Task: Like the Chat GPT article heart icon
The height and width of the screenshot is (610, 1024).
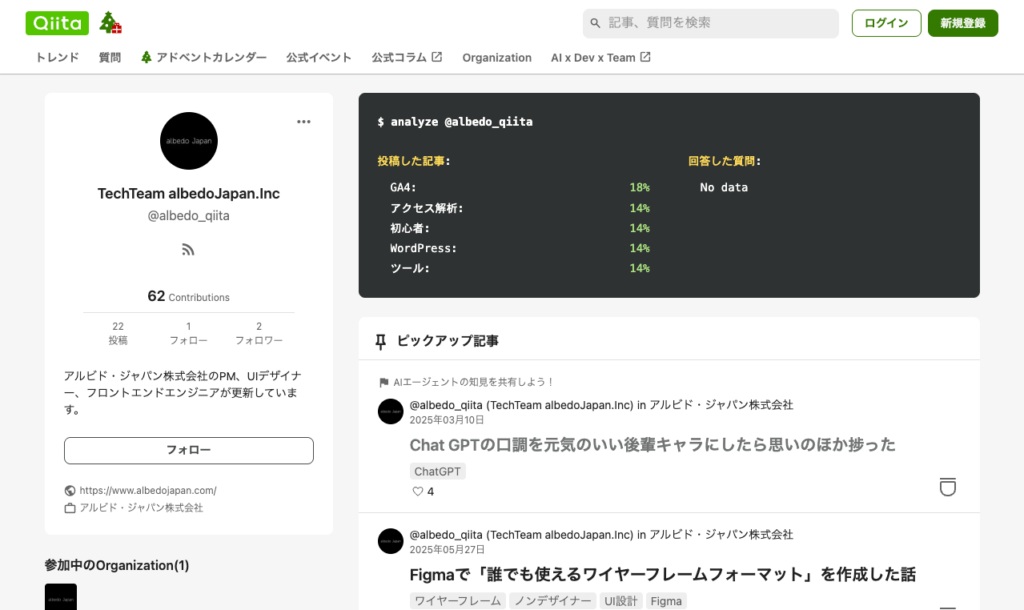Action: [418, 491]
